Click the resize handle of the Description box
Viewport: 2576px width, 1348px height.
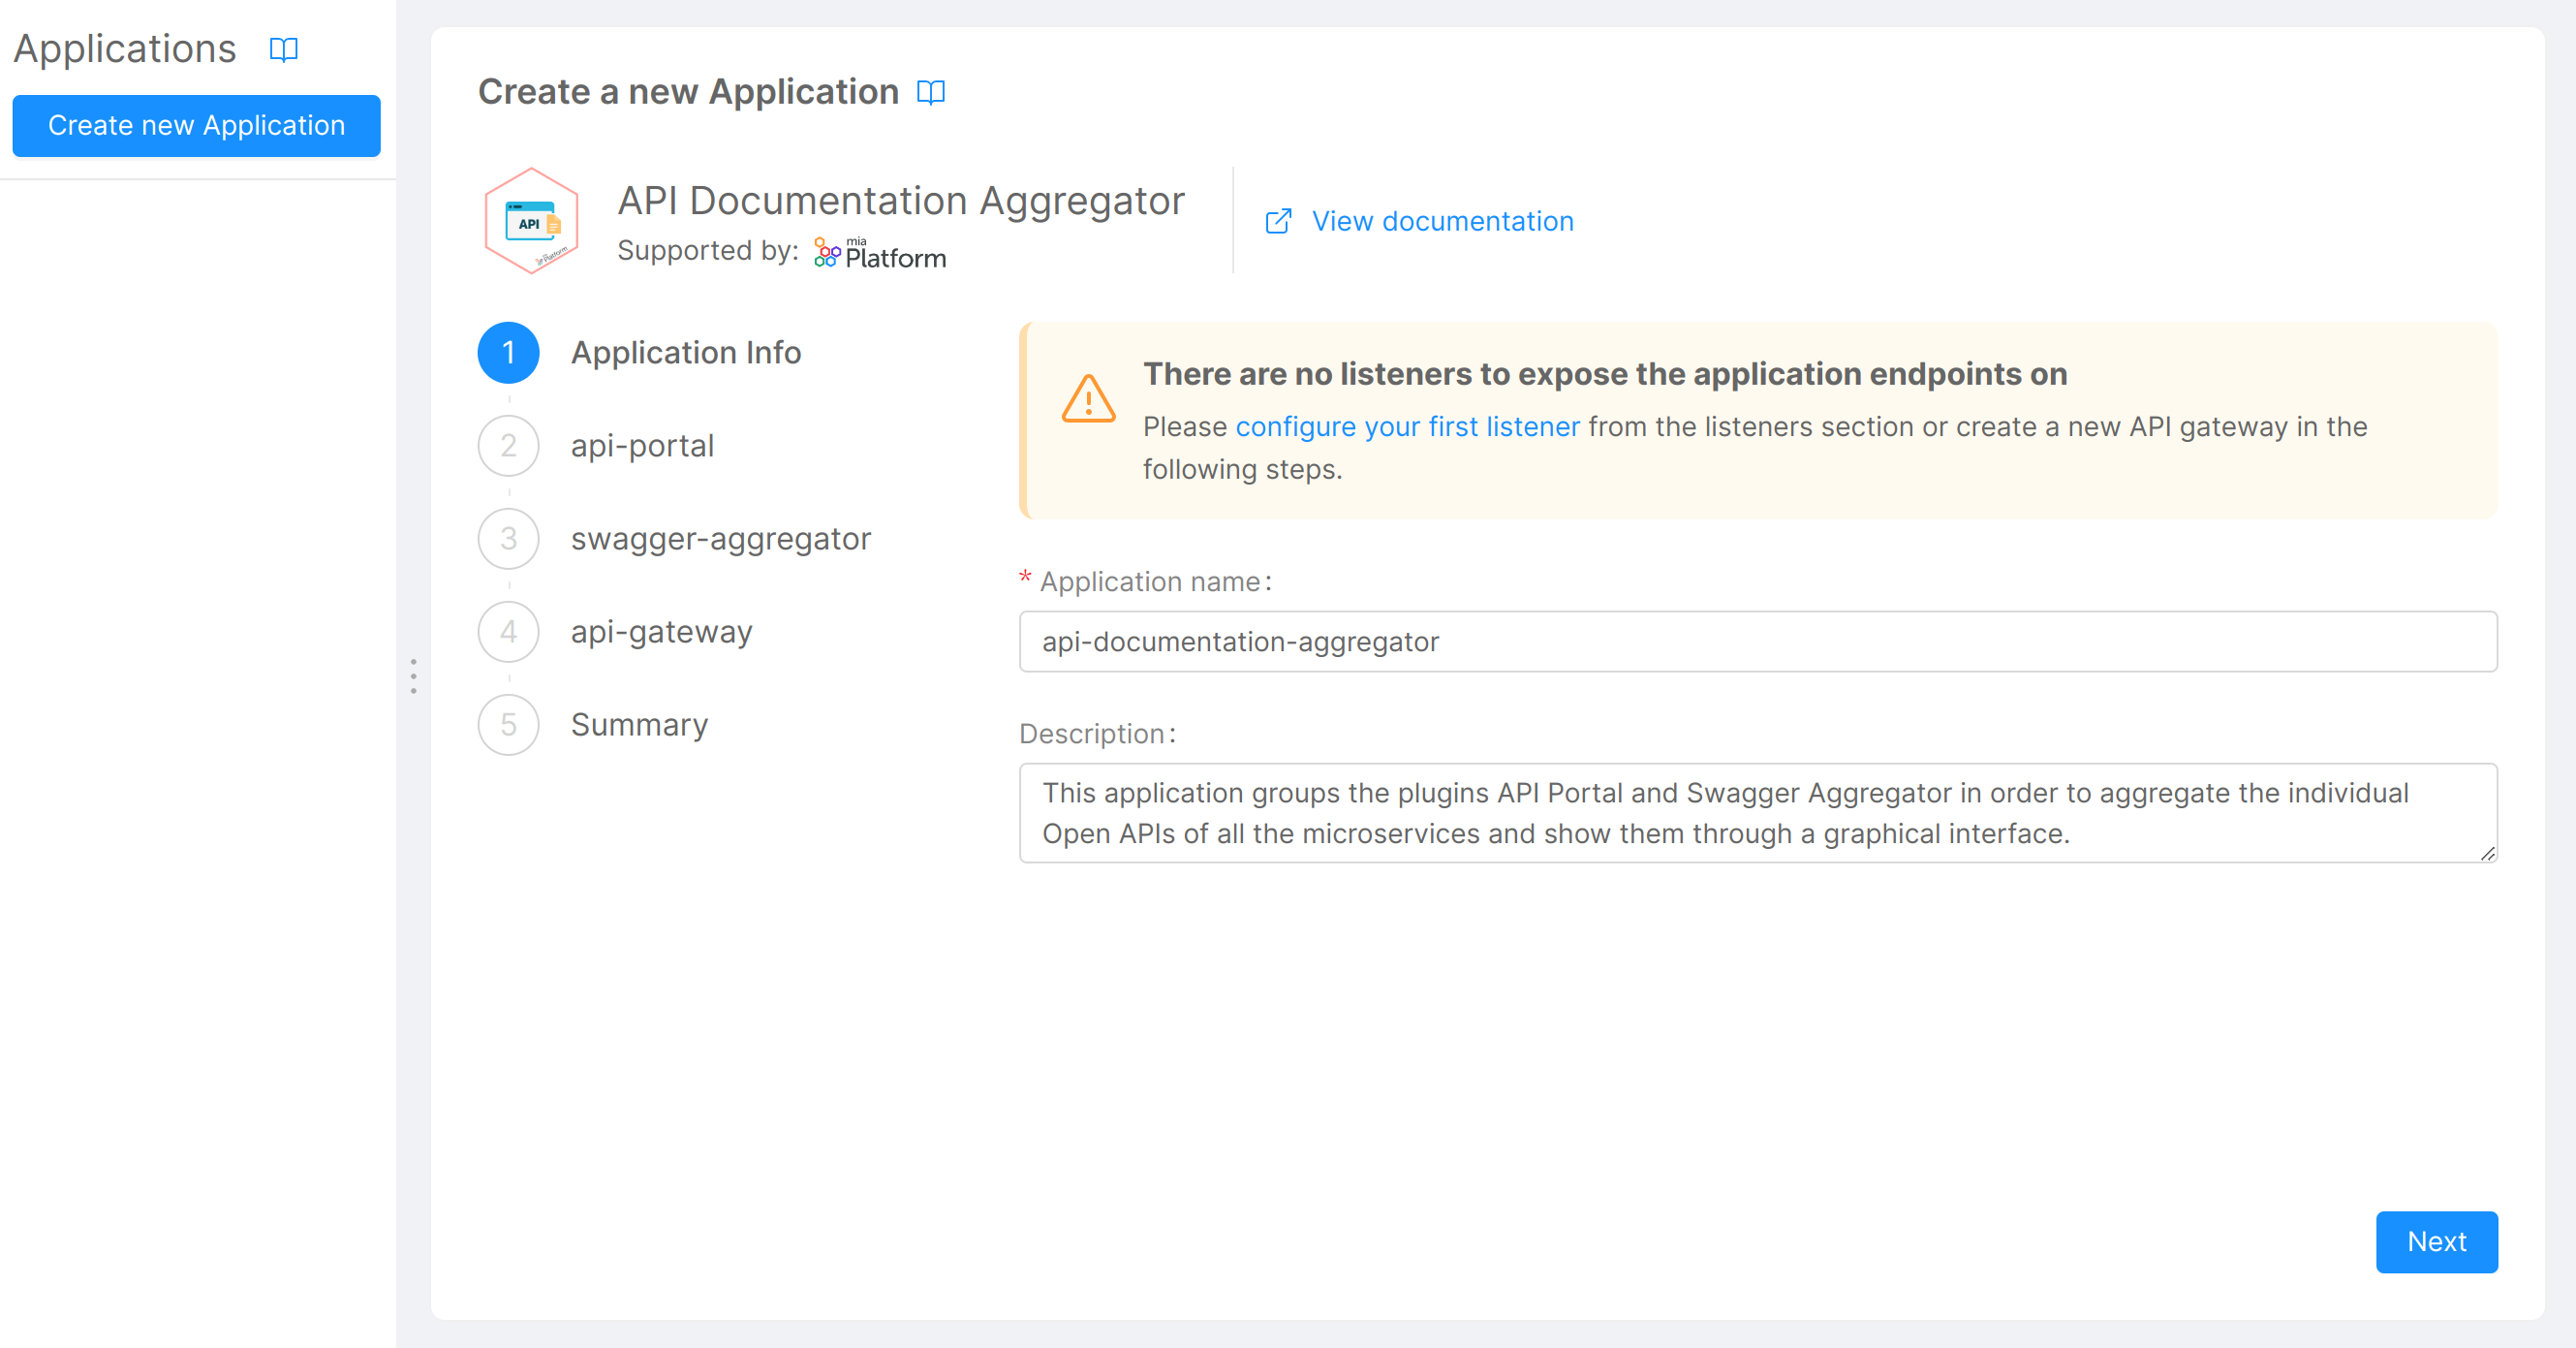tap(2487, 855)
